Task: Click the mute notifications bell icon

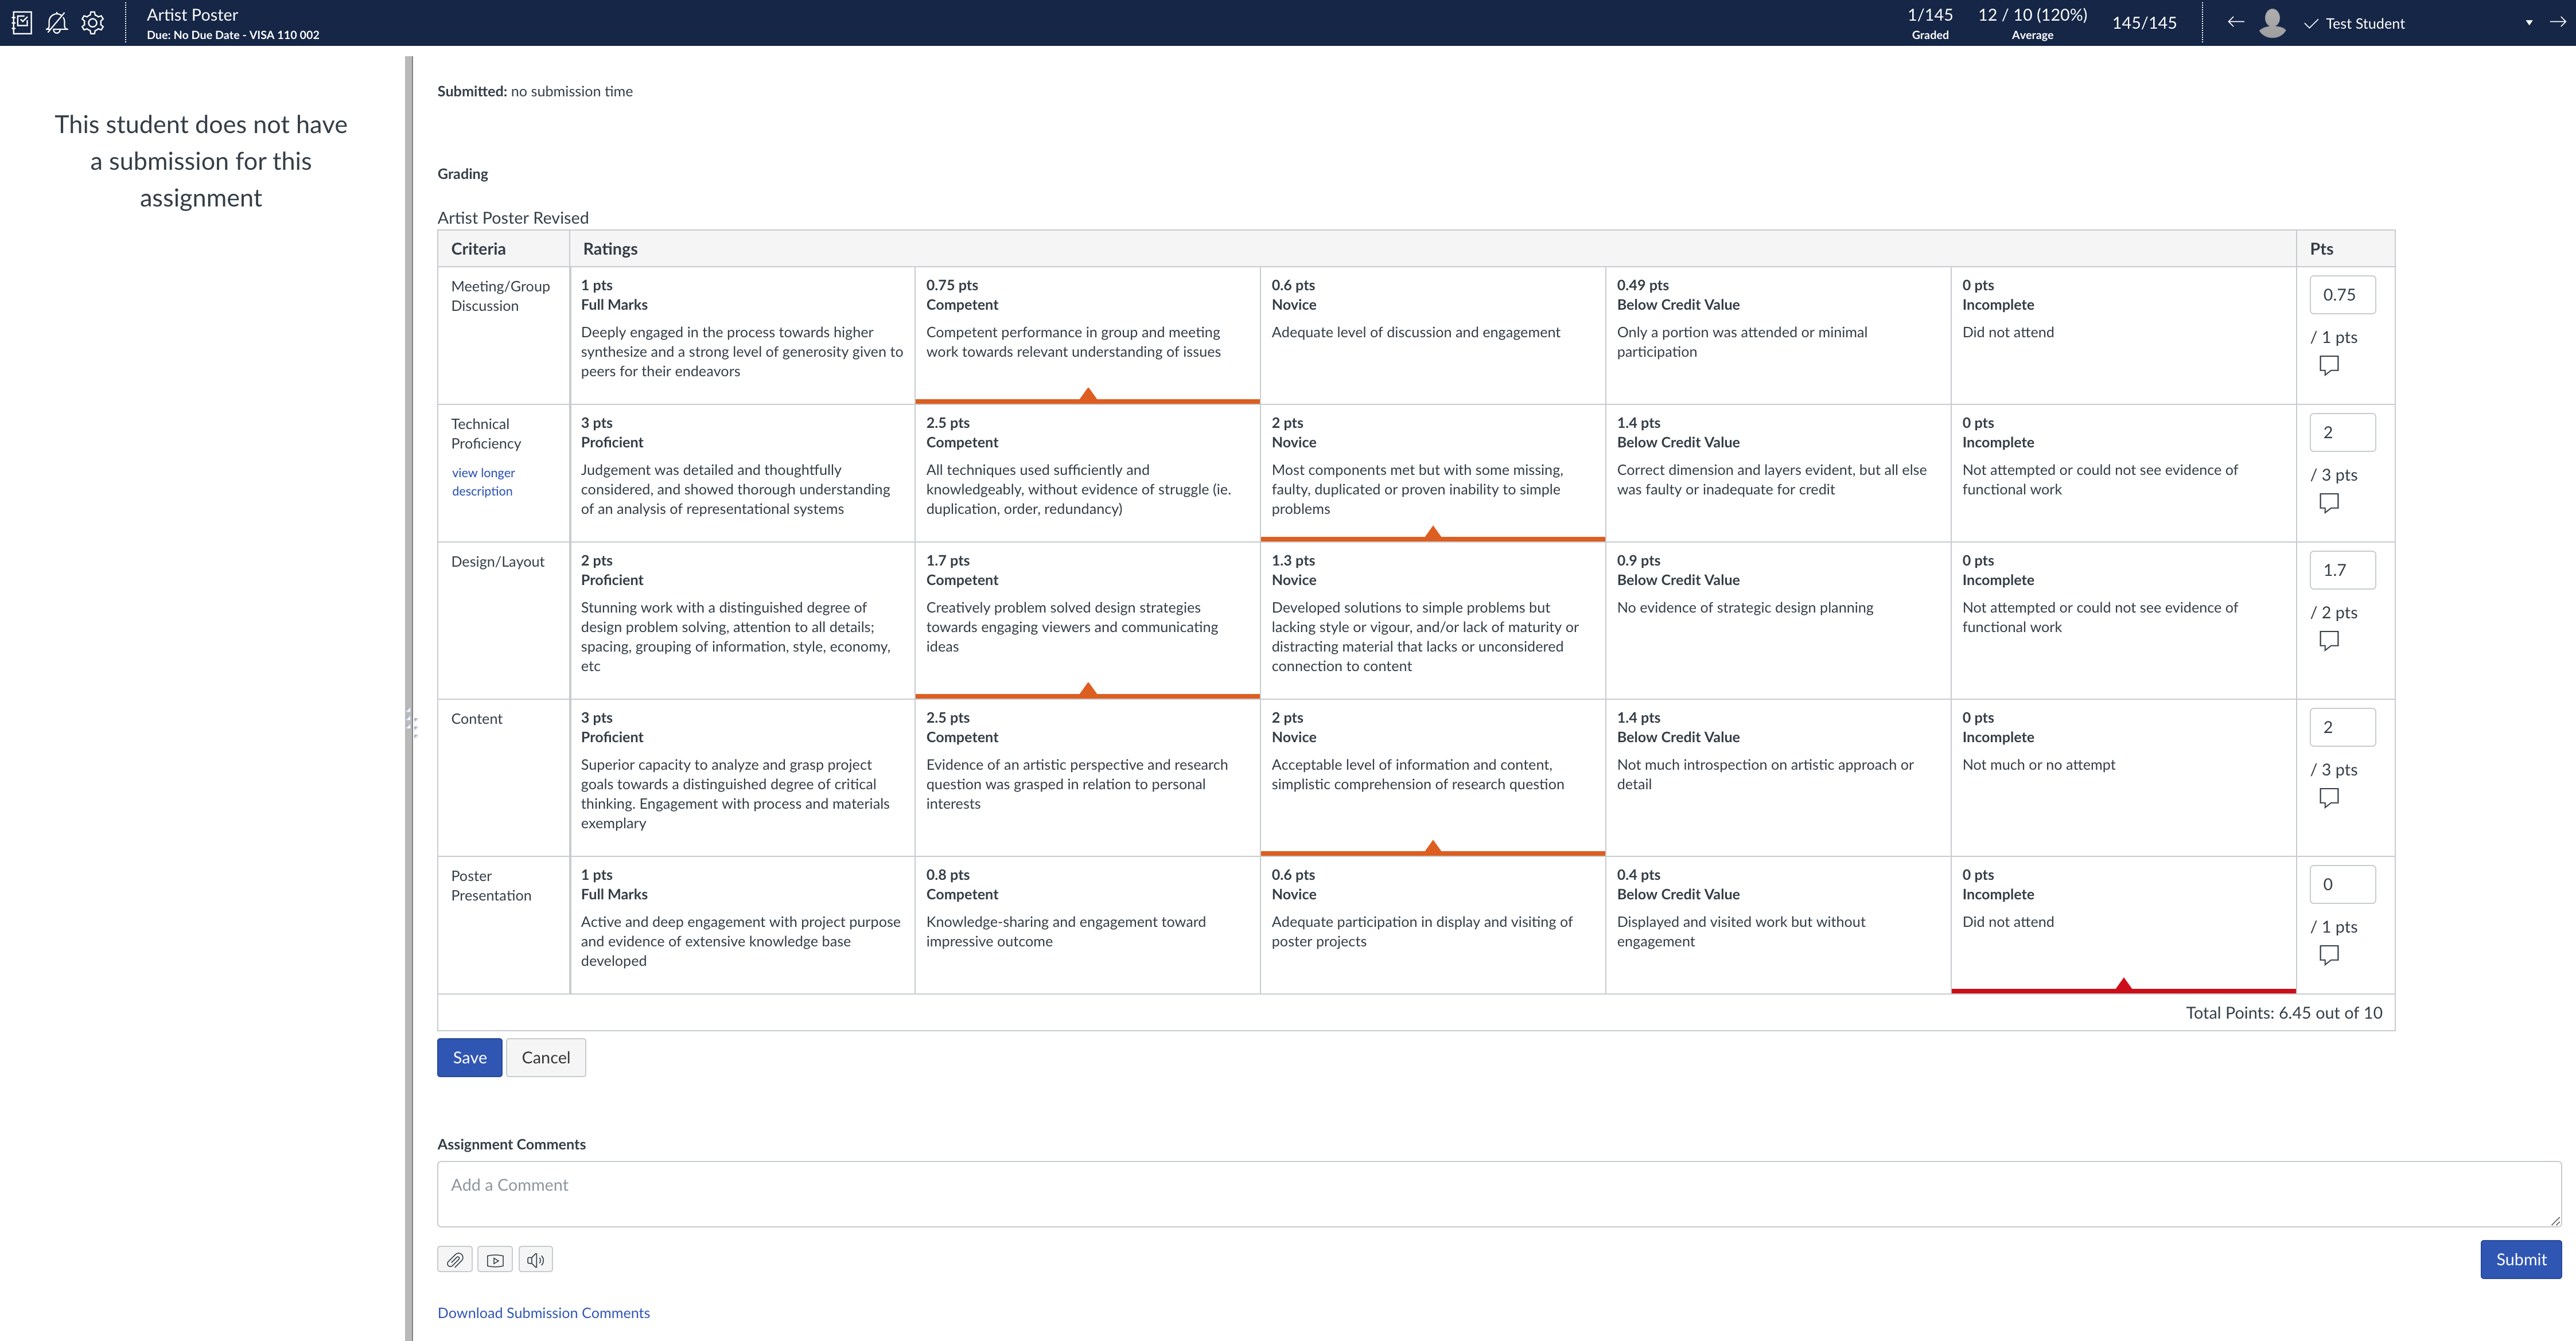Action: [x=57, y=22]
